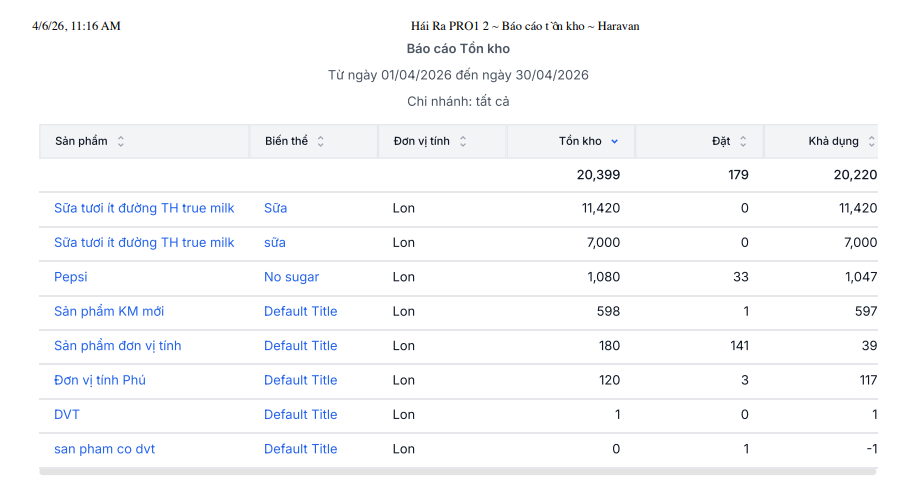Click the horizontal scrollbar below the table
910x501 pixels.
coord(457,471)
